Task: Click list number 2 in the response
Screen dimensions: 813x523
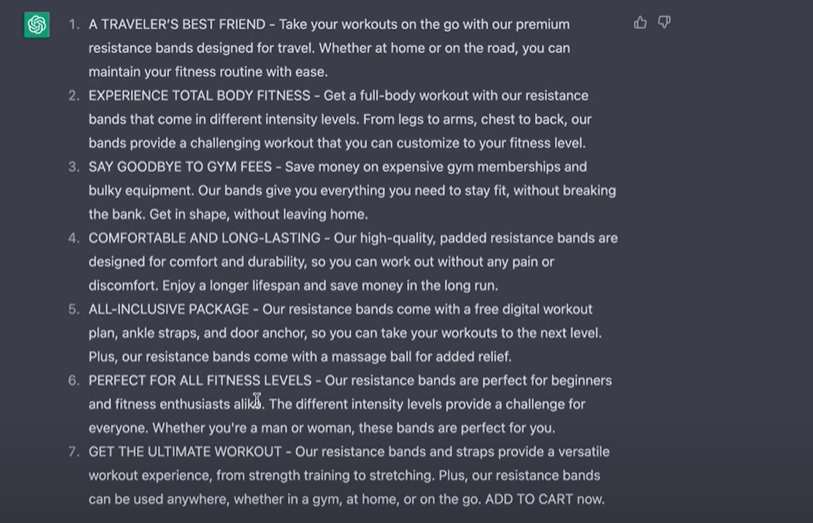Action: tap(73, 96)
